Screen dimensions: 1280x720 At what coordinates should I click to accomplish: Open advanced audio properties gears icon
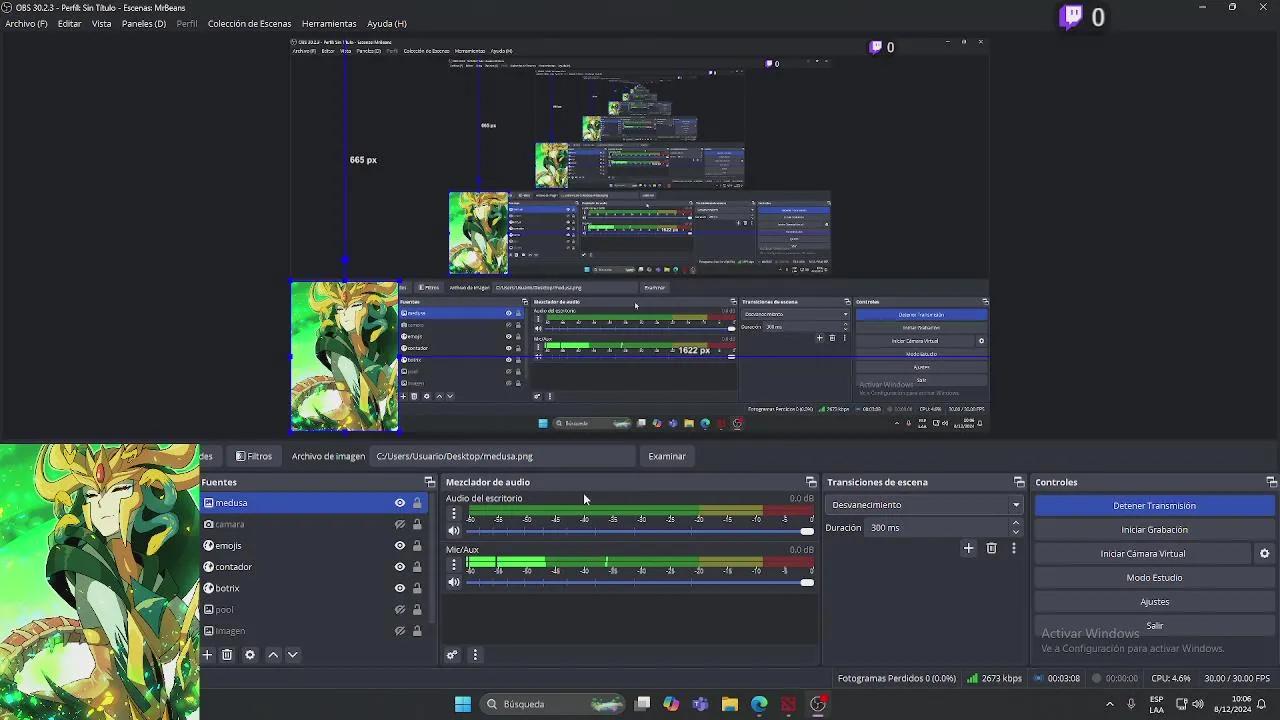pos(452,655)
